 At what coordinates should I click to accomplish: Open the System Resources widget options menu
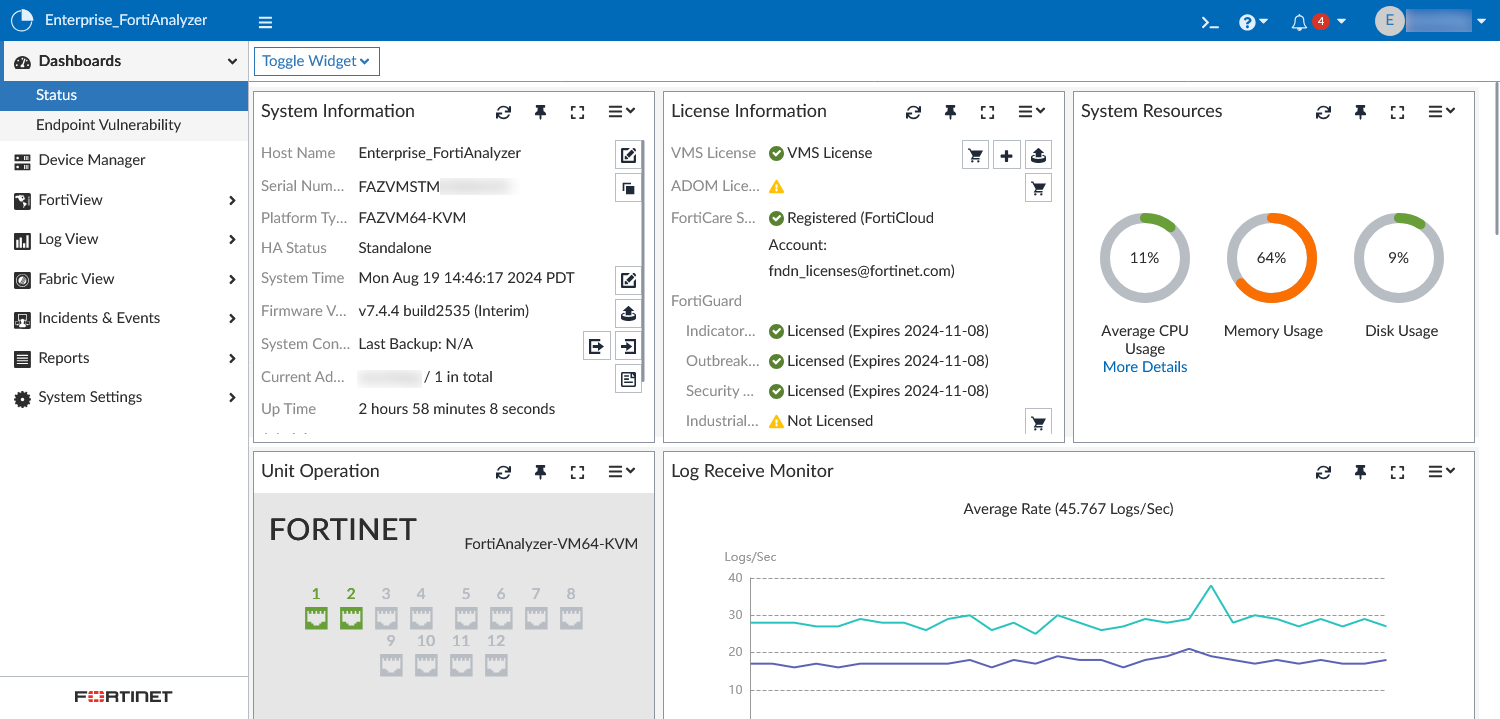1442,112
